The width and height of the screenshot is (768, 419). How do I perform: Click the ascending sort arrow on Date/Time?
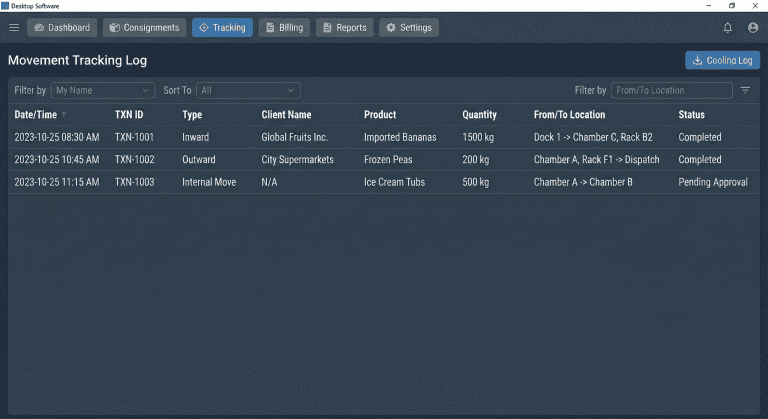pos(64,115)
